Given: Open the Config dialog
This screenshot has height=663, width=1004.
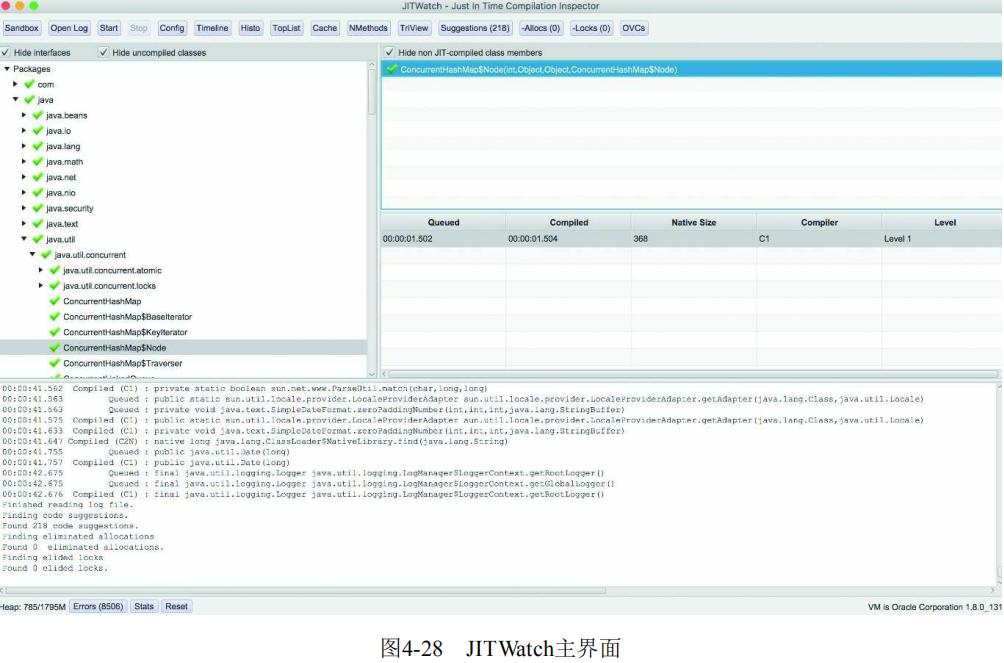Looking at the screenshot, I should coord(172,28).
